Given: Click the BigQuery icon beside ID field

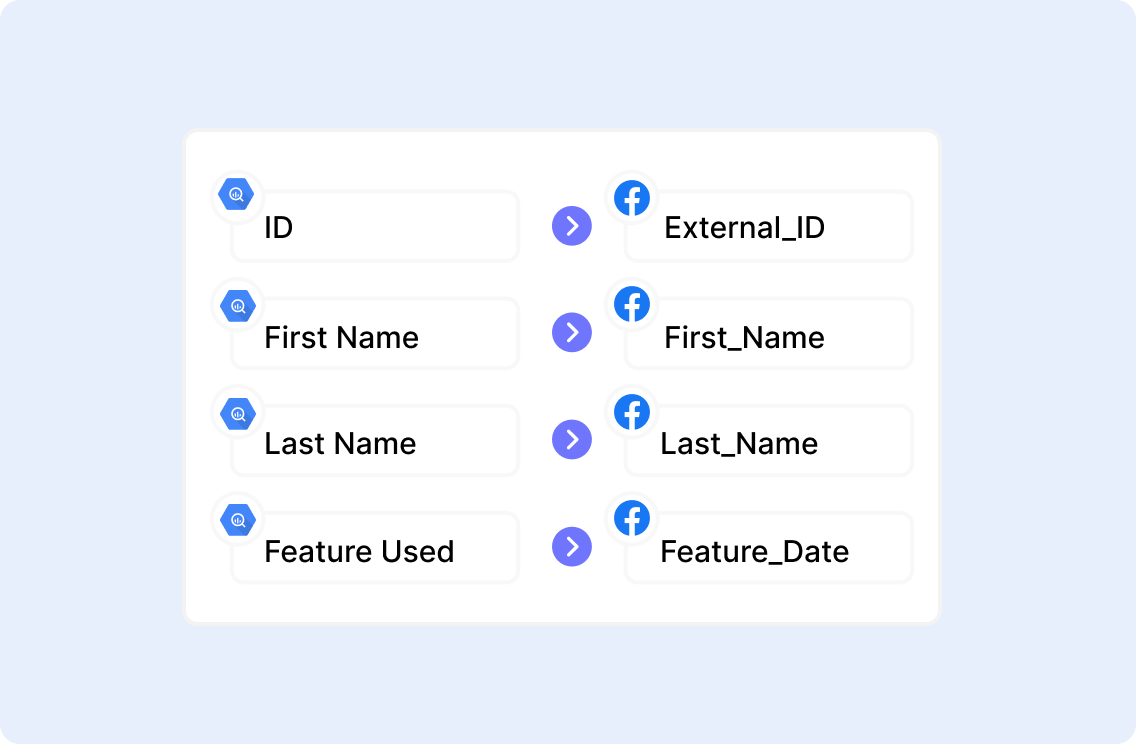Looking at the screenshot, I should pyautogui.click(x=238, y=195).
